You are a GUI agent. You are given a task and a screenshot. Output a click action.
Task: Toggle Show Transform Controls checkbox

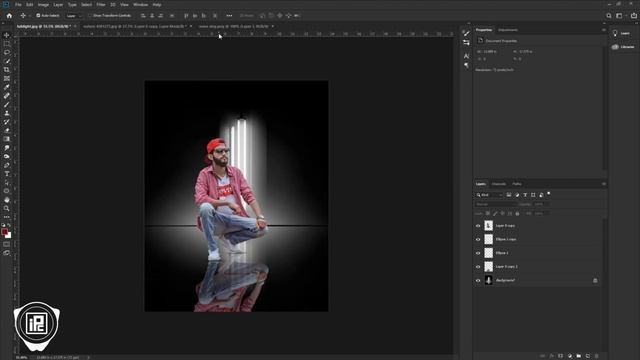(90, 16)
